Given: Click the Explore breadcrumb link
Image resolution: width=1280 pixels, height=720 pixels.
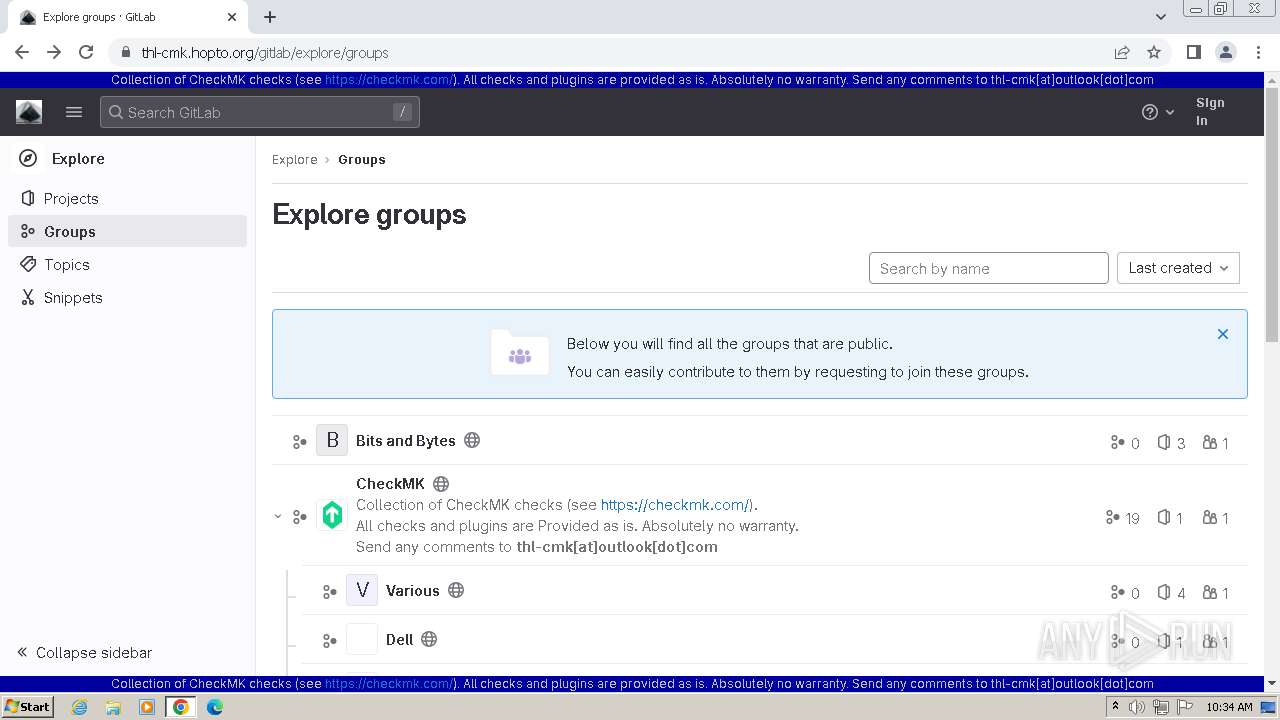Looking at the screenshot, I should (x=295, y=159).
